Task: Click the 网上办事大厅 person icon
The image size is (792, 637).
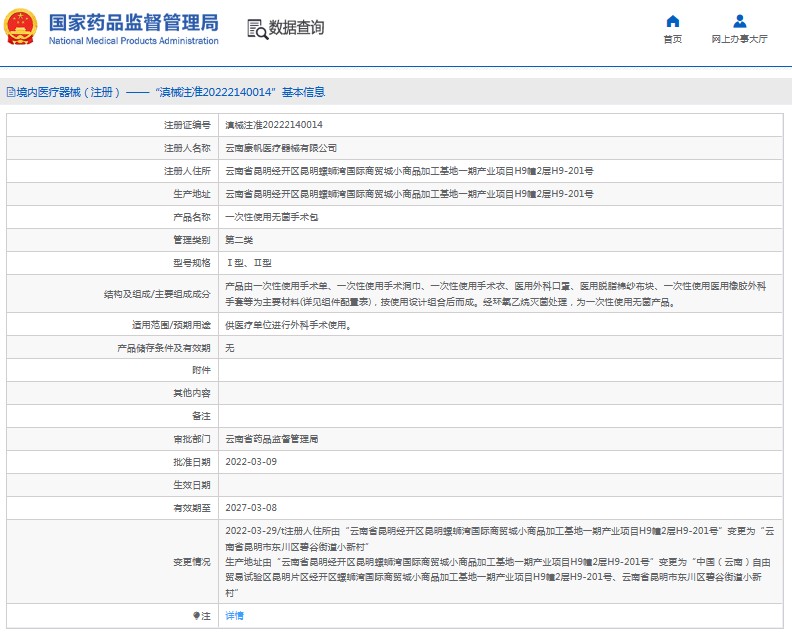Action: click(x=739, y=21)
